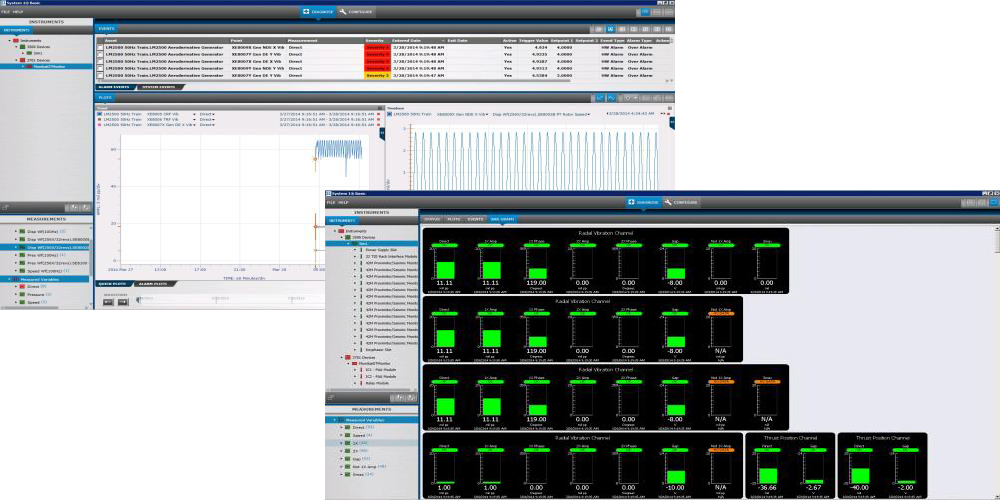Switch to Configure mode in top window

356,11
